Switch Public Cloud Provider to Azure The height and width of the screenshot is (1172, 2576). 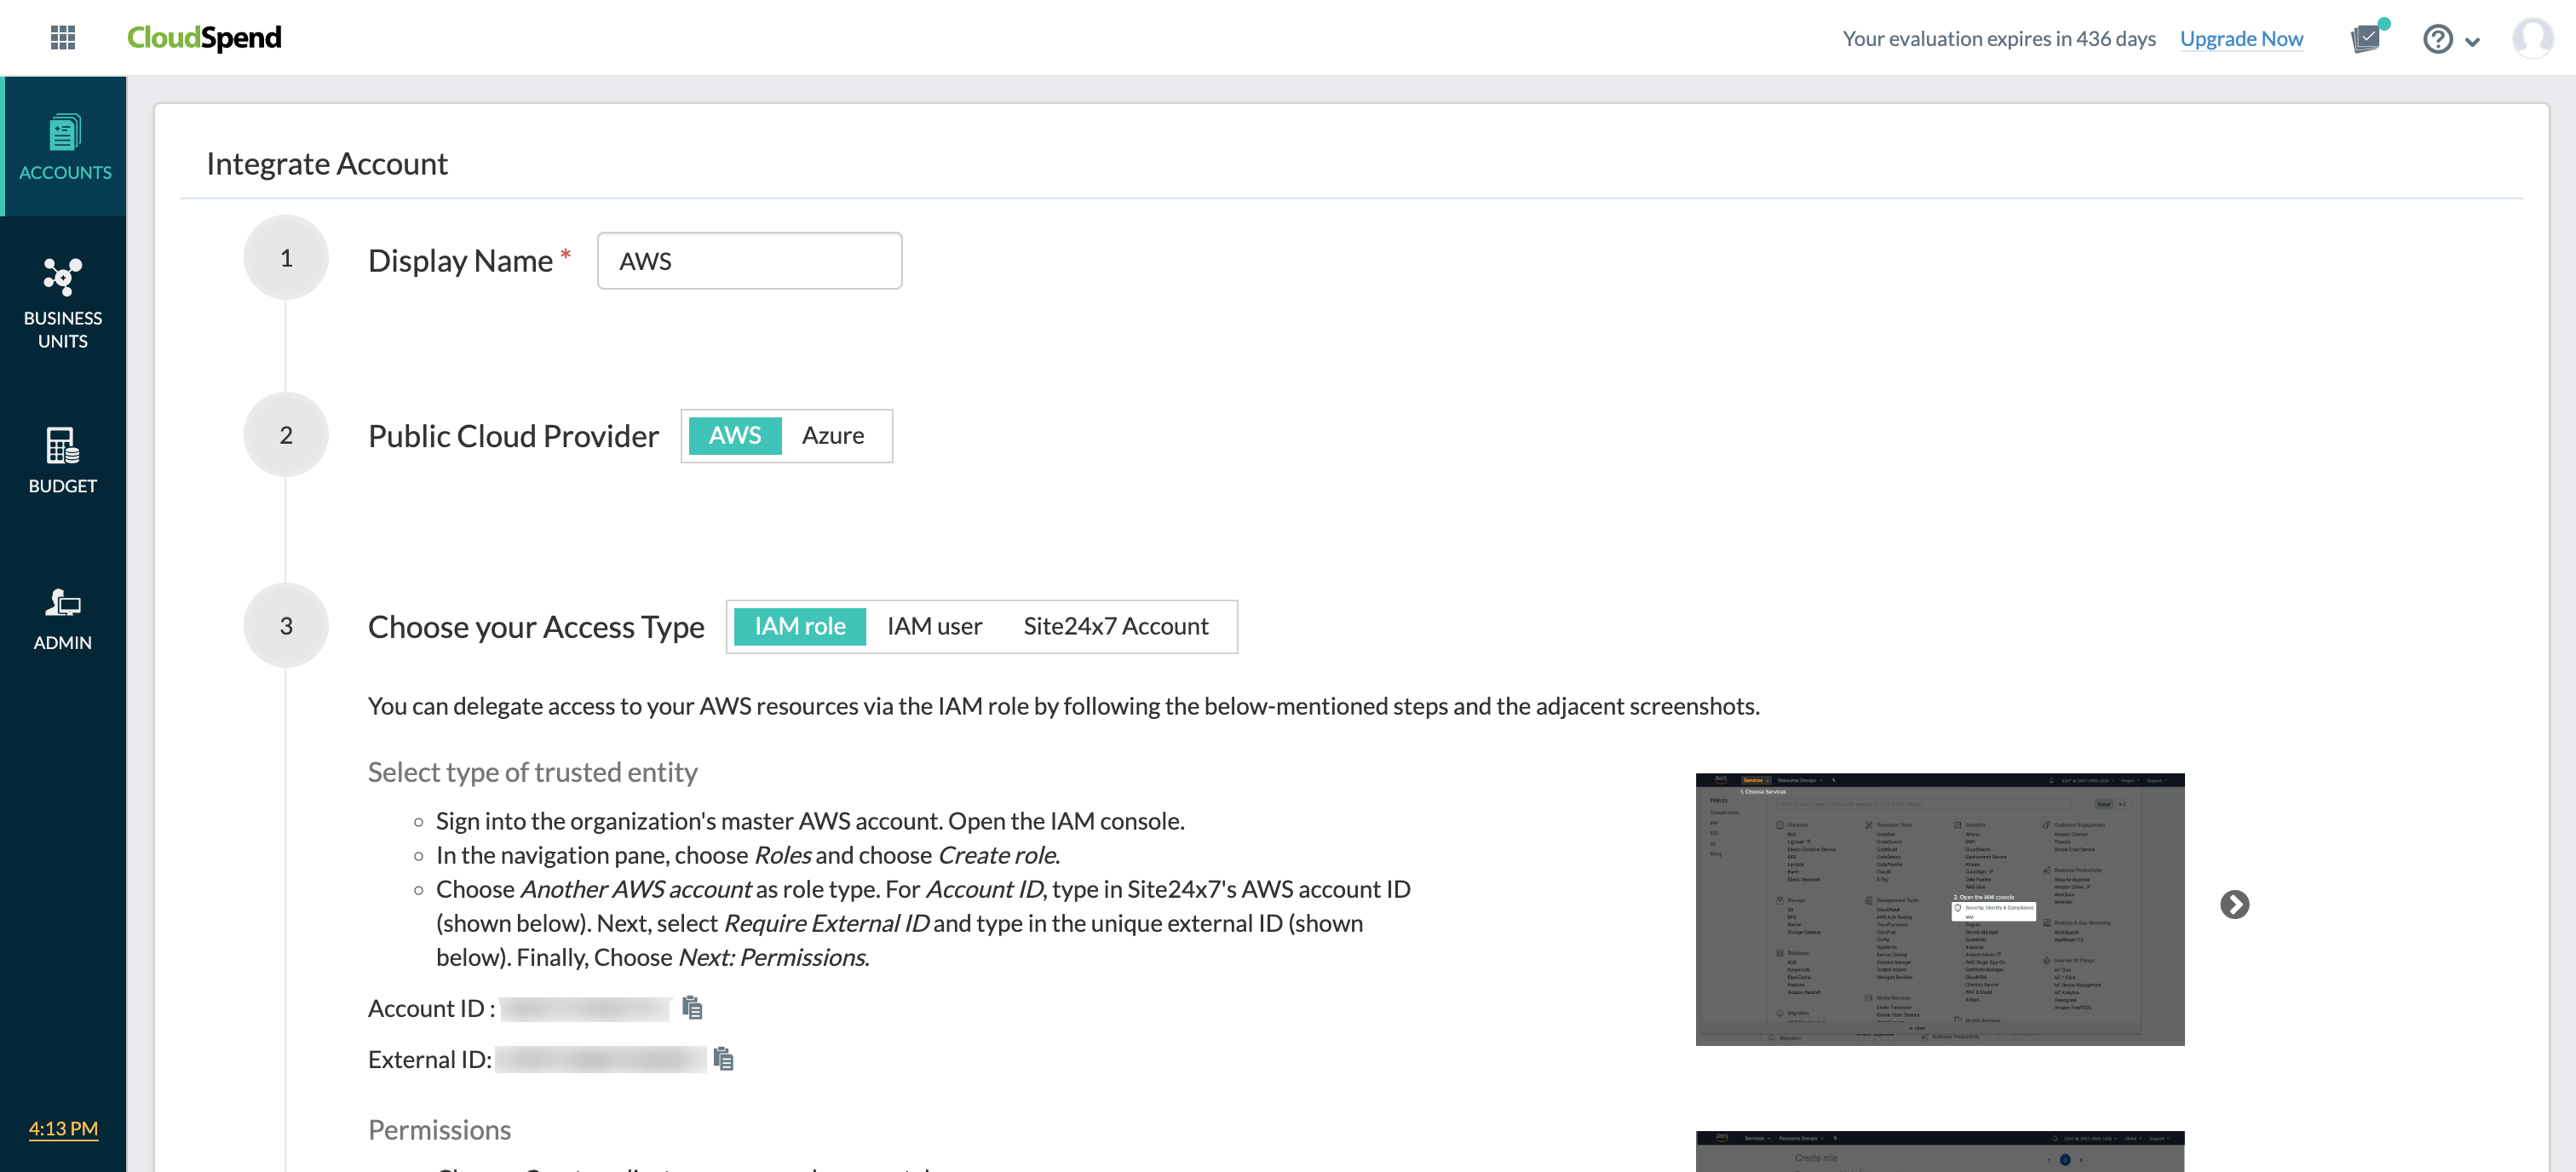pos(833,435)
